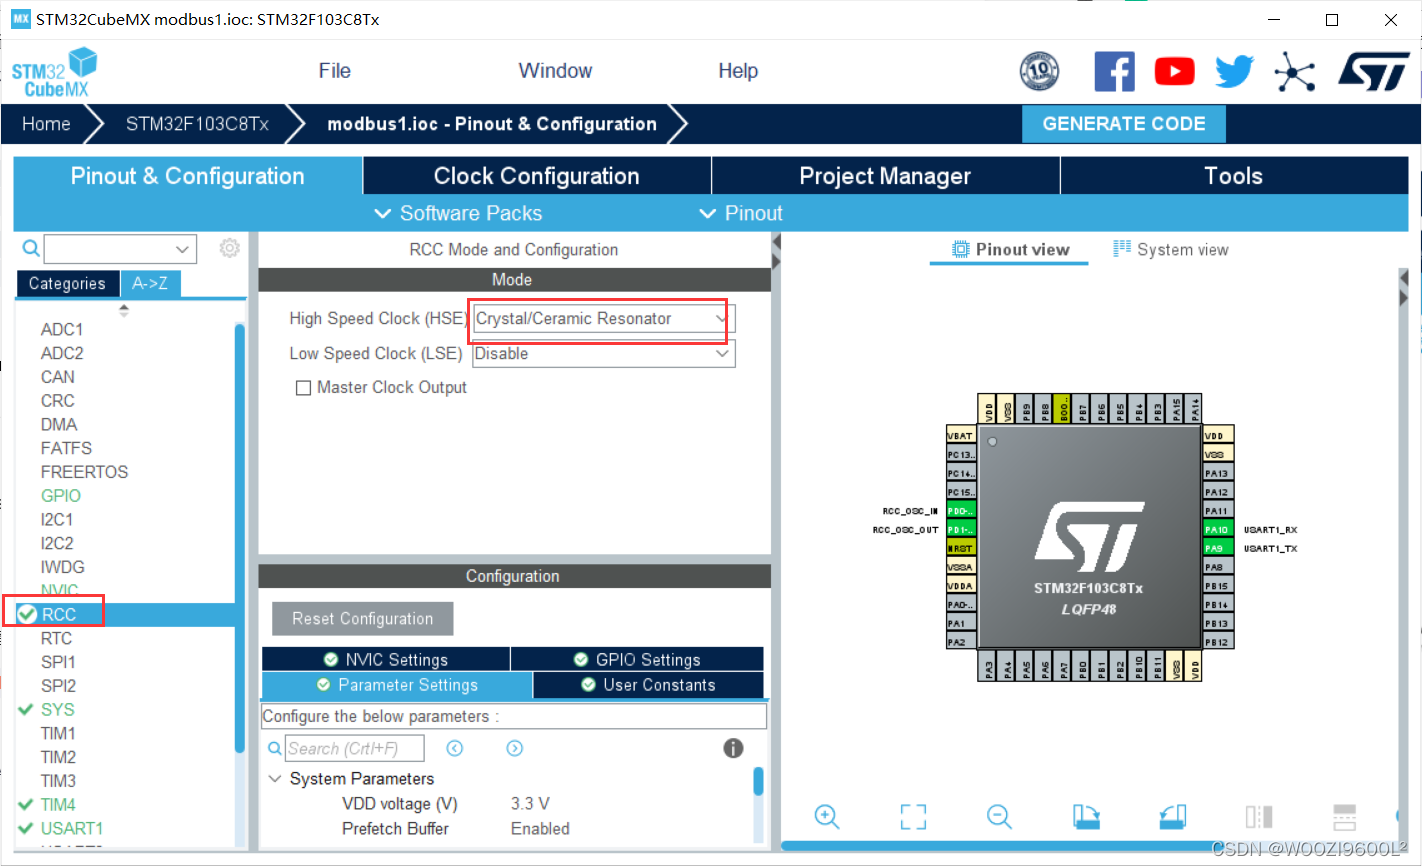1422x866 pixels.
Task: Switch to the A->Z tab
Action: click(150, 284)
